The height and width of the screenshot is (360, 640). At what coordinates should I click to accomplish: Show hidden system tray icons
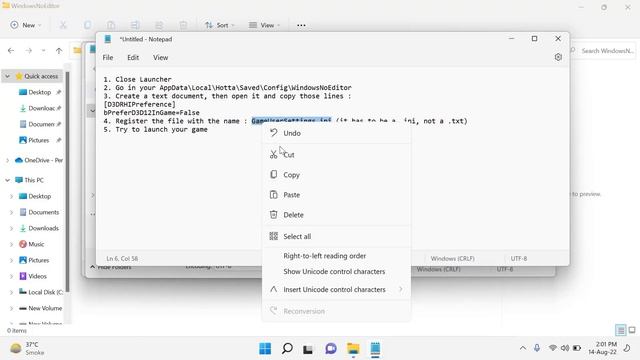point(522,348)
